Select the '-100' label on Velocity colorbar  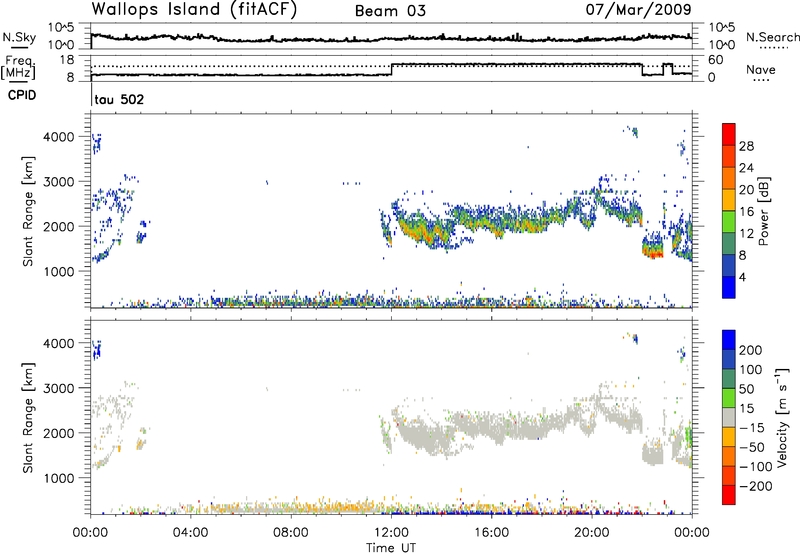click(x=756, y=467)
